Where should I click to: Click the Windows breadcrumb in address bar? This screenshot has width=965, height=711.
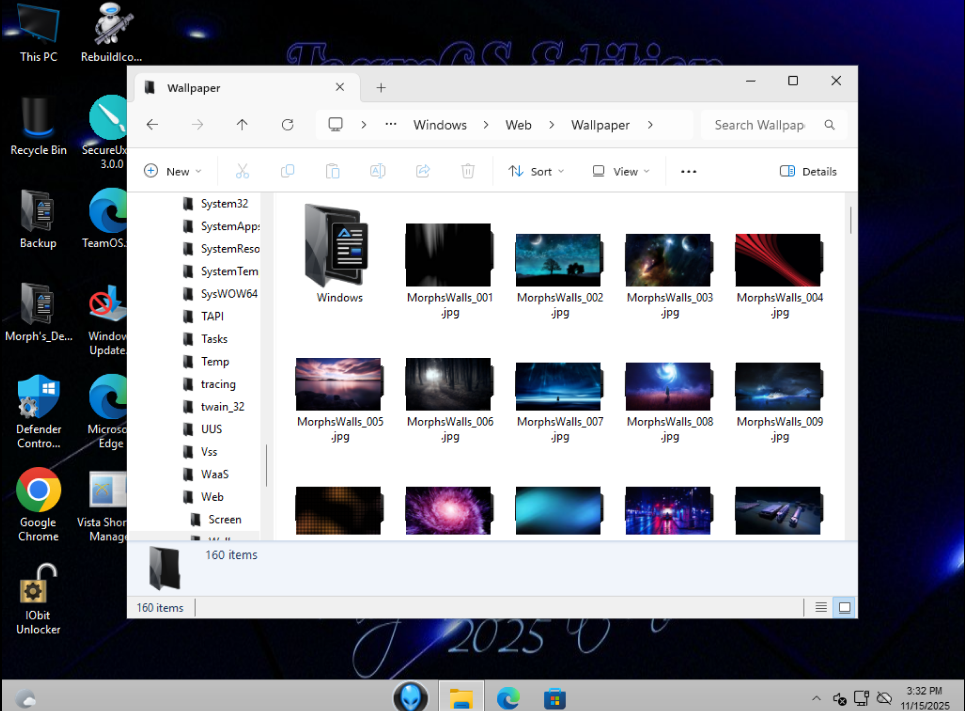click(440, 125)
